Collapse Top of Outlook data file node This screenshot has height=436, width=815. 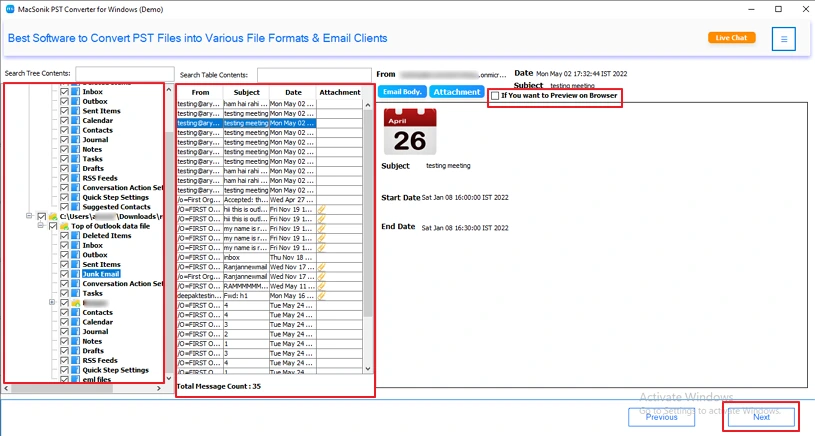click(41, 226)
